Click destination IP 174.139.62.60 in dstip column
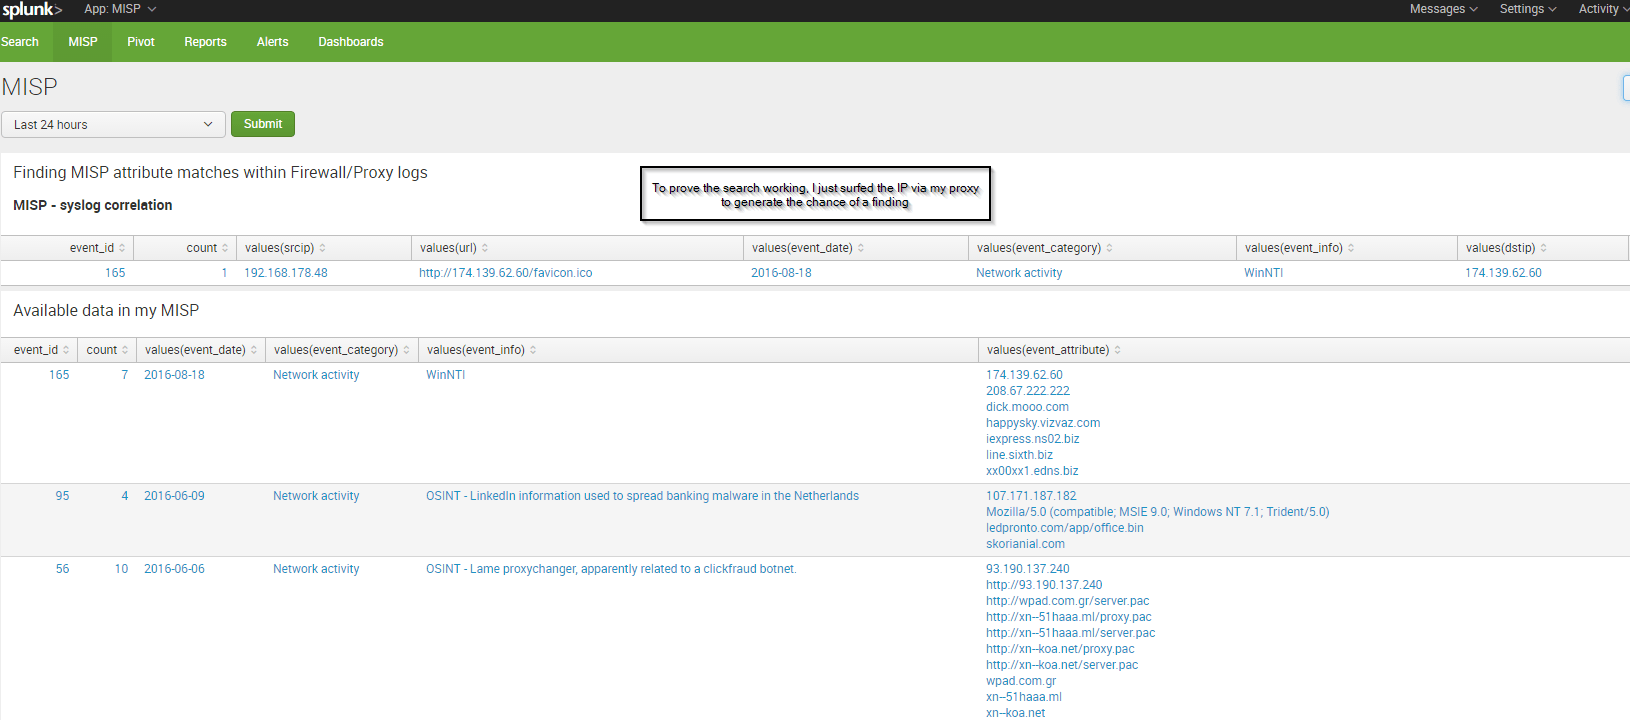Image resolution: width=1630 pixels, height=720 pixels. point(1503,273)
